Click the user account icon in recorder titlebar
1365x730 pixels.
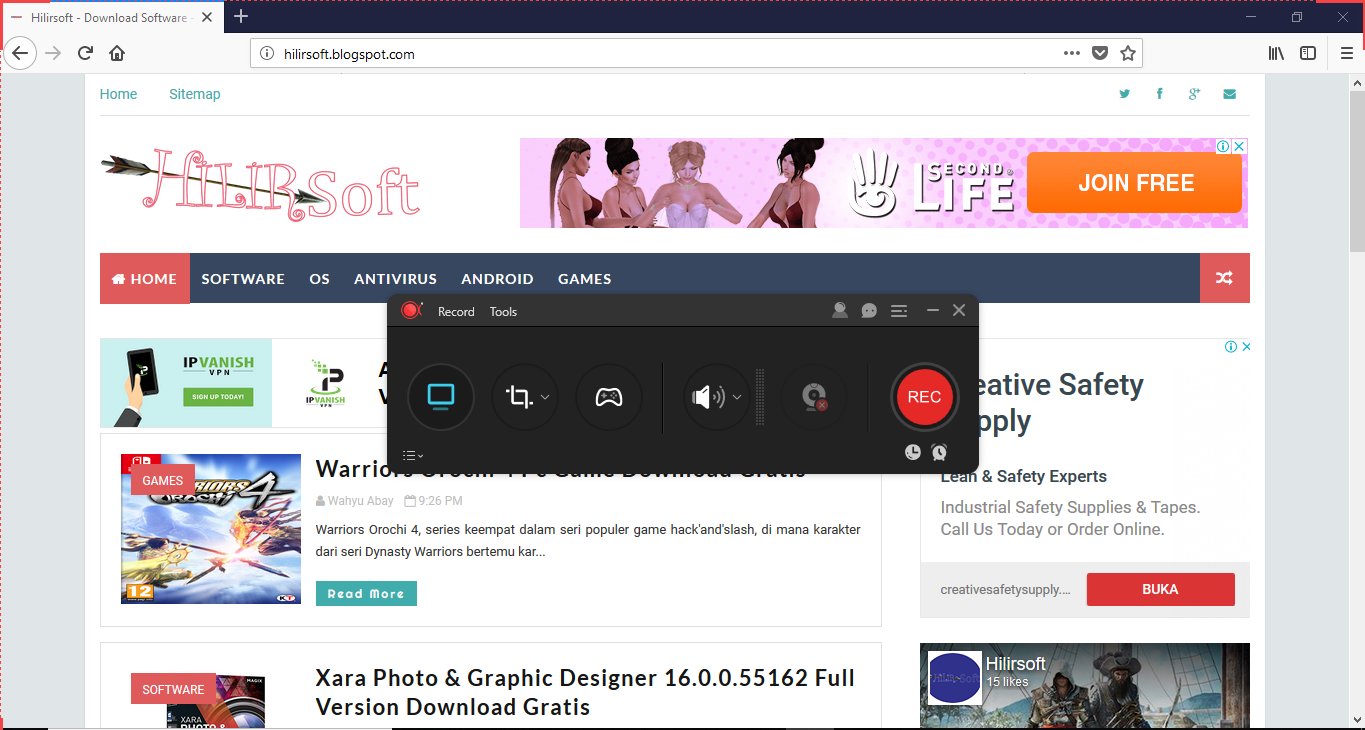click(839, 310)
